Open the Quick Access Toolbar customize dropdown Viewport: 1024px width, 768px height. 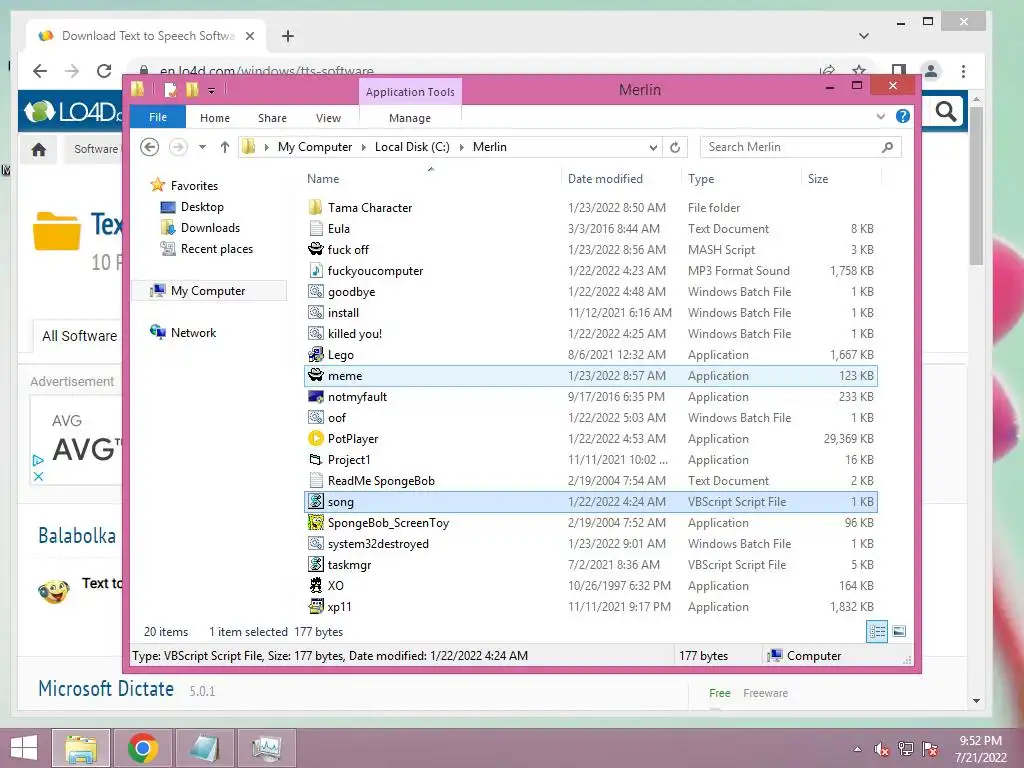coord(212,91)
